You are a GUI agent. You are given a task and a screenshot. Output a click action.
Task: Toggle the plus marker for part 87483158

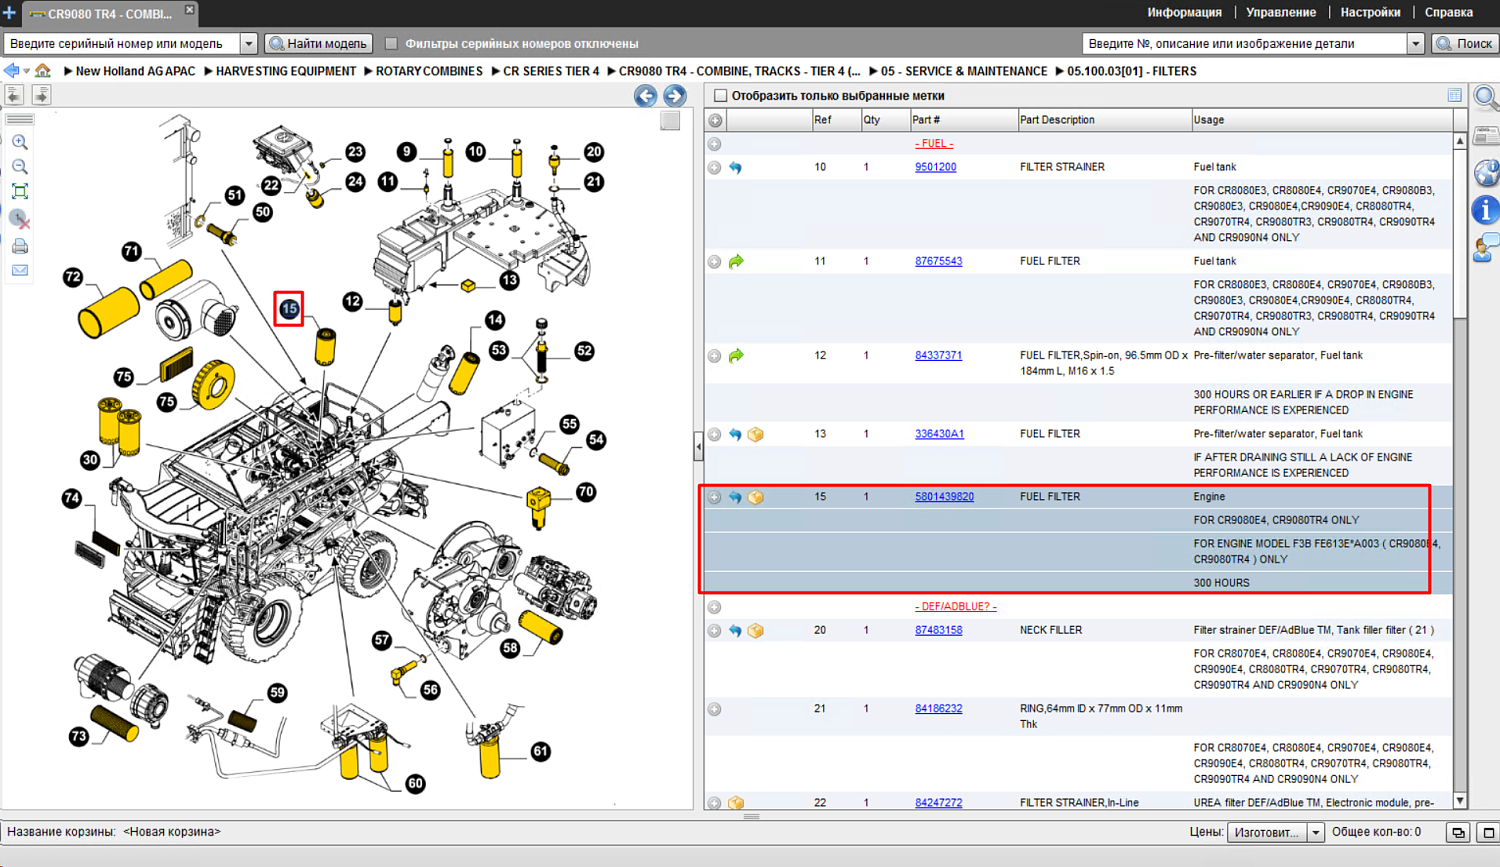point(714,631)
